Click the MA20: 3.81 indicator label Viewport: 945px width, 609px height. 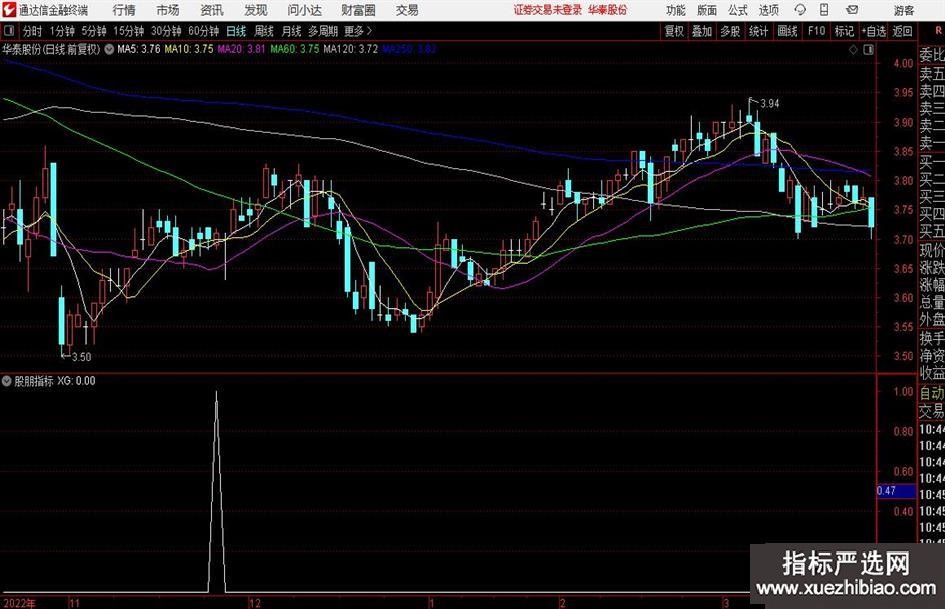point(241,49)
